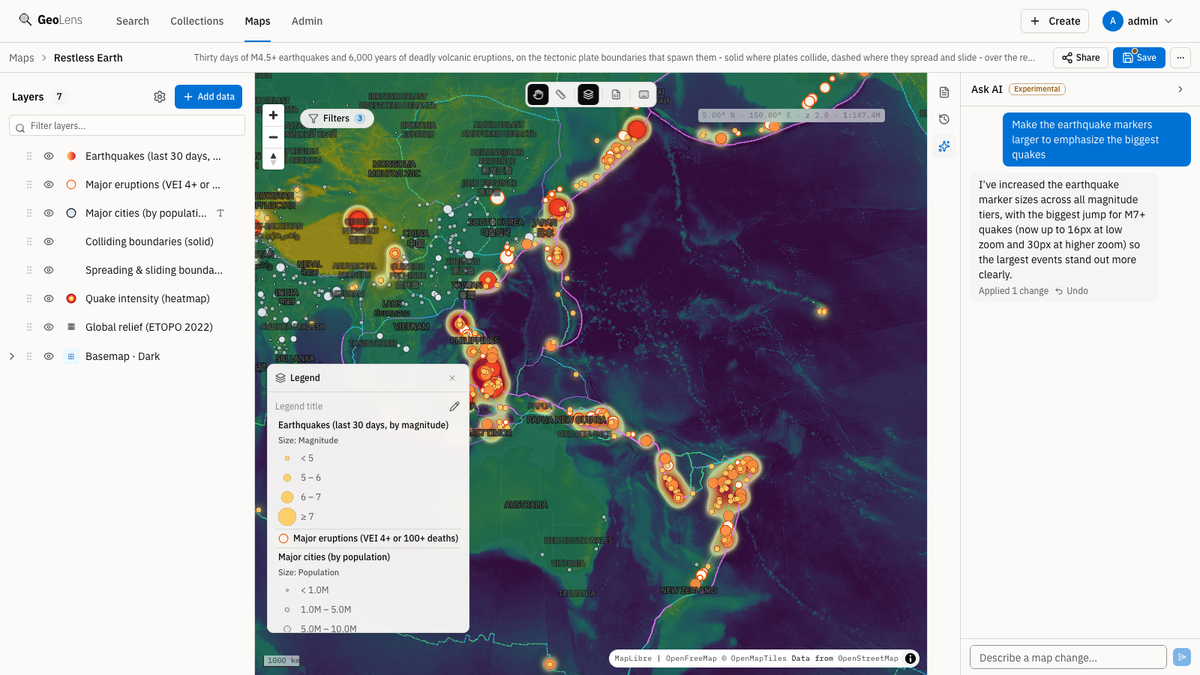
Task: Click the Major eruptions layer style icon
Action: pyautogui.click(x=71, y=185)
